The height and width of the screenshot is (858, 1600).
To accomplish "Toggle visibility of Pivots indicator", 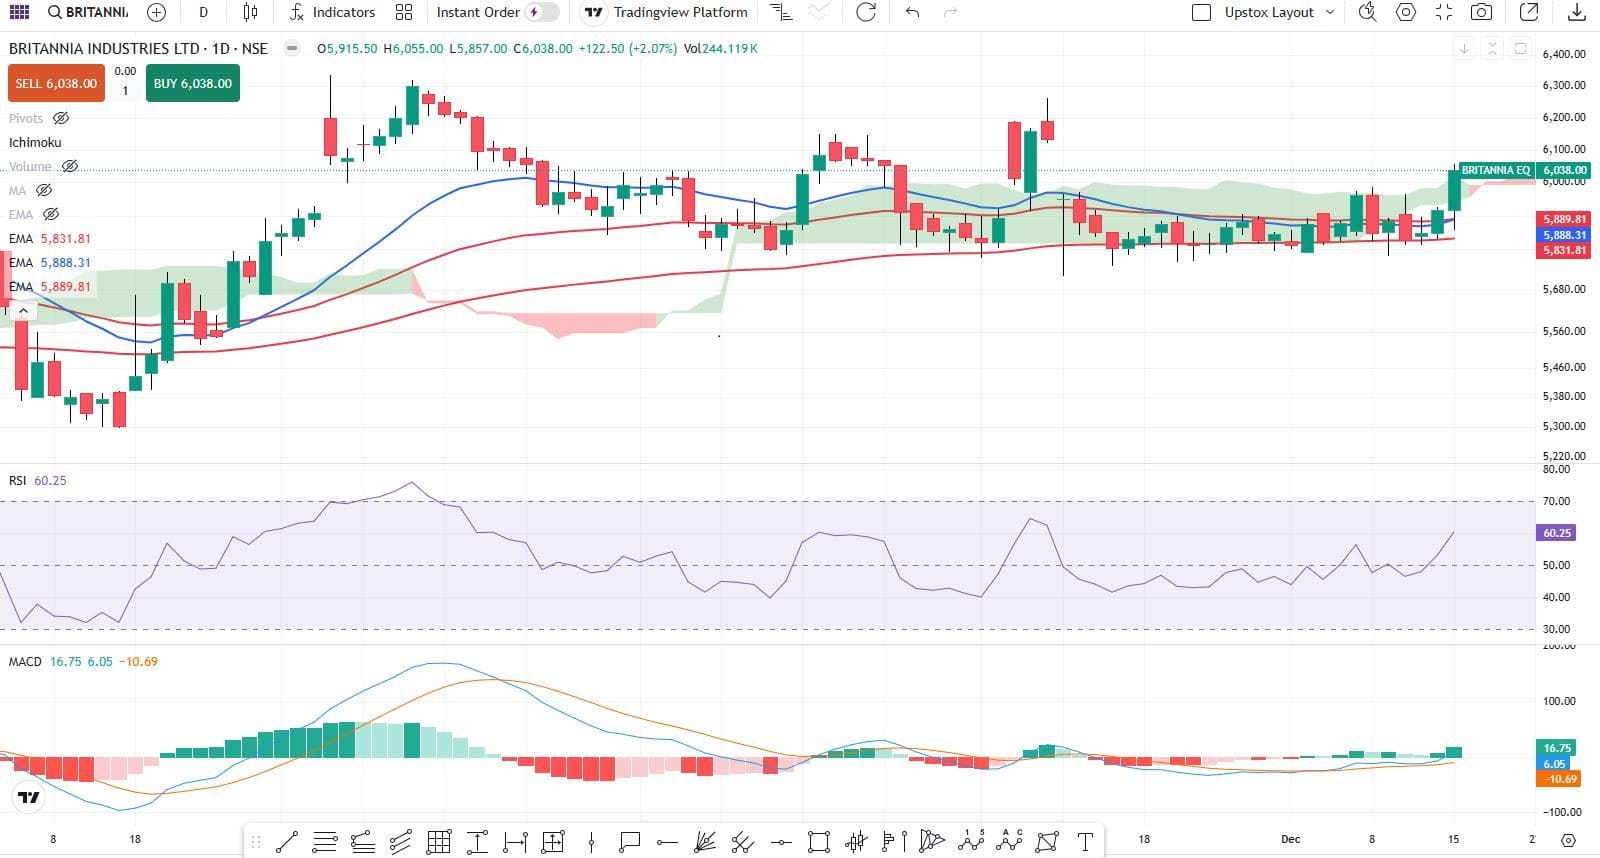I will click(x=61, y=118).
